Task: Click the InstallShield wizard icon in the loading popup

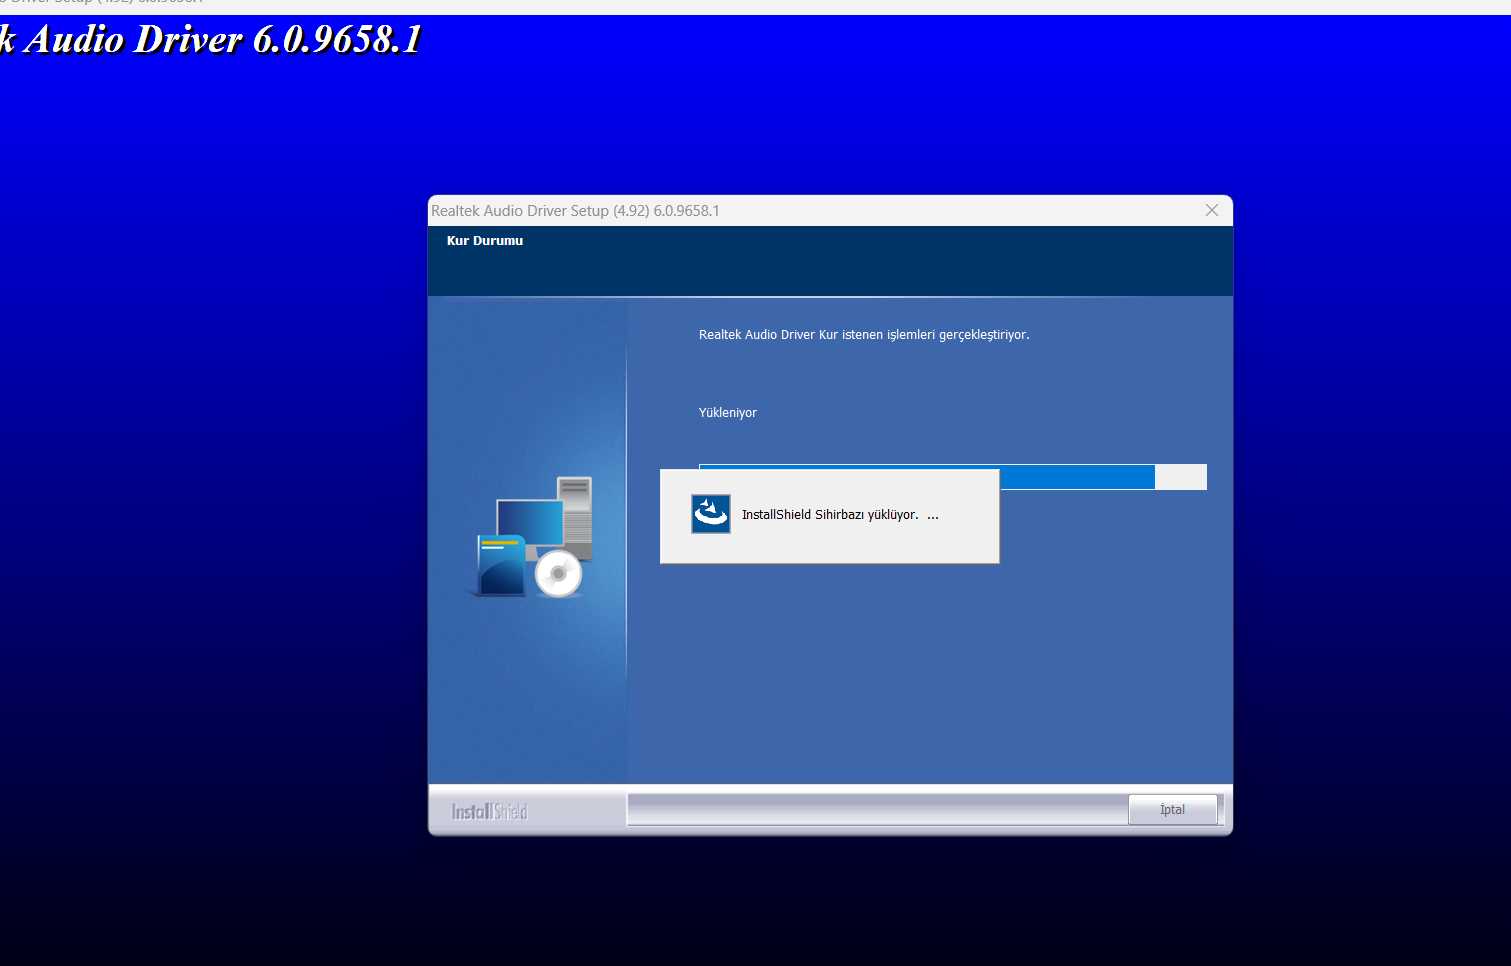Action: point(711,514)
